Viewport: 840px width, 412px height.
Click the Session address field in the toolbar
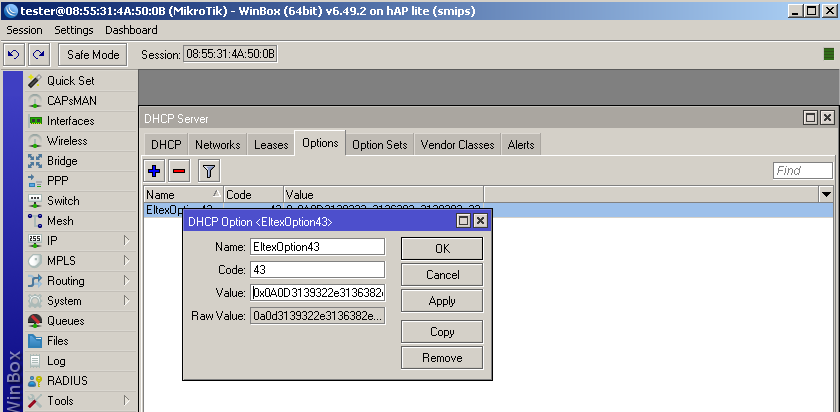[x=230, y=54]
